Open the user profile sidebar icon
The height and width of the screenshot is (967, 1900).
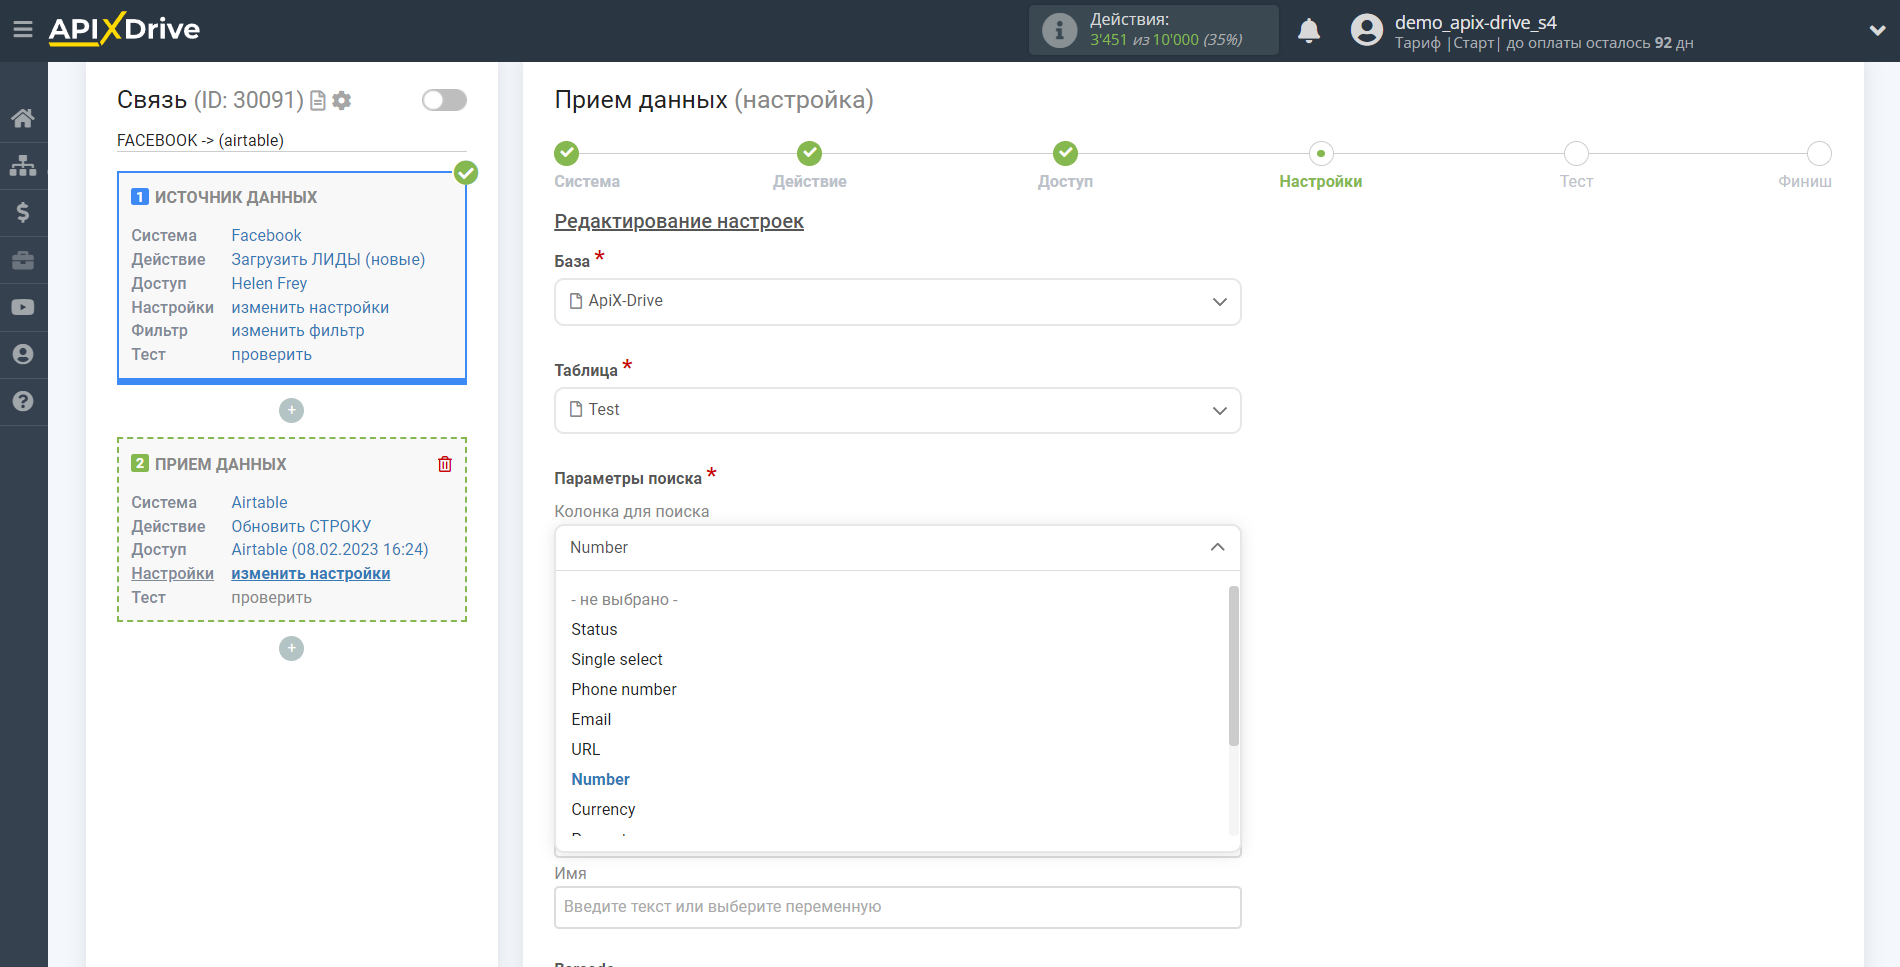pyautogui.click(x=23, y=354)
